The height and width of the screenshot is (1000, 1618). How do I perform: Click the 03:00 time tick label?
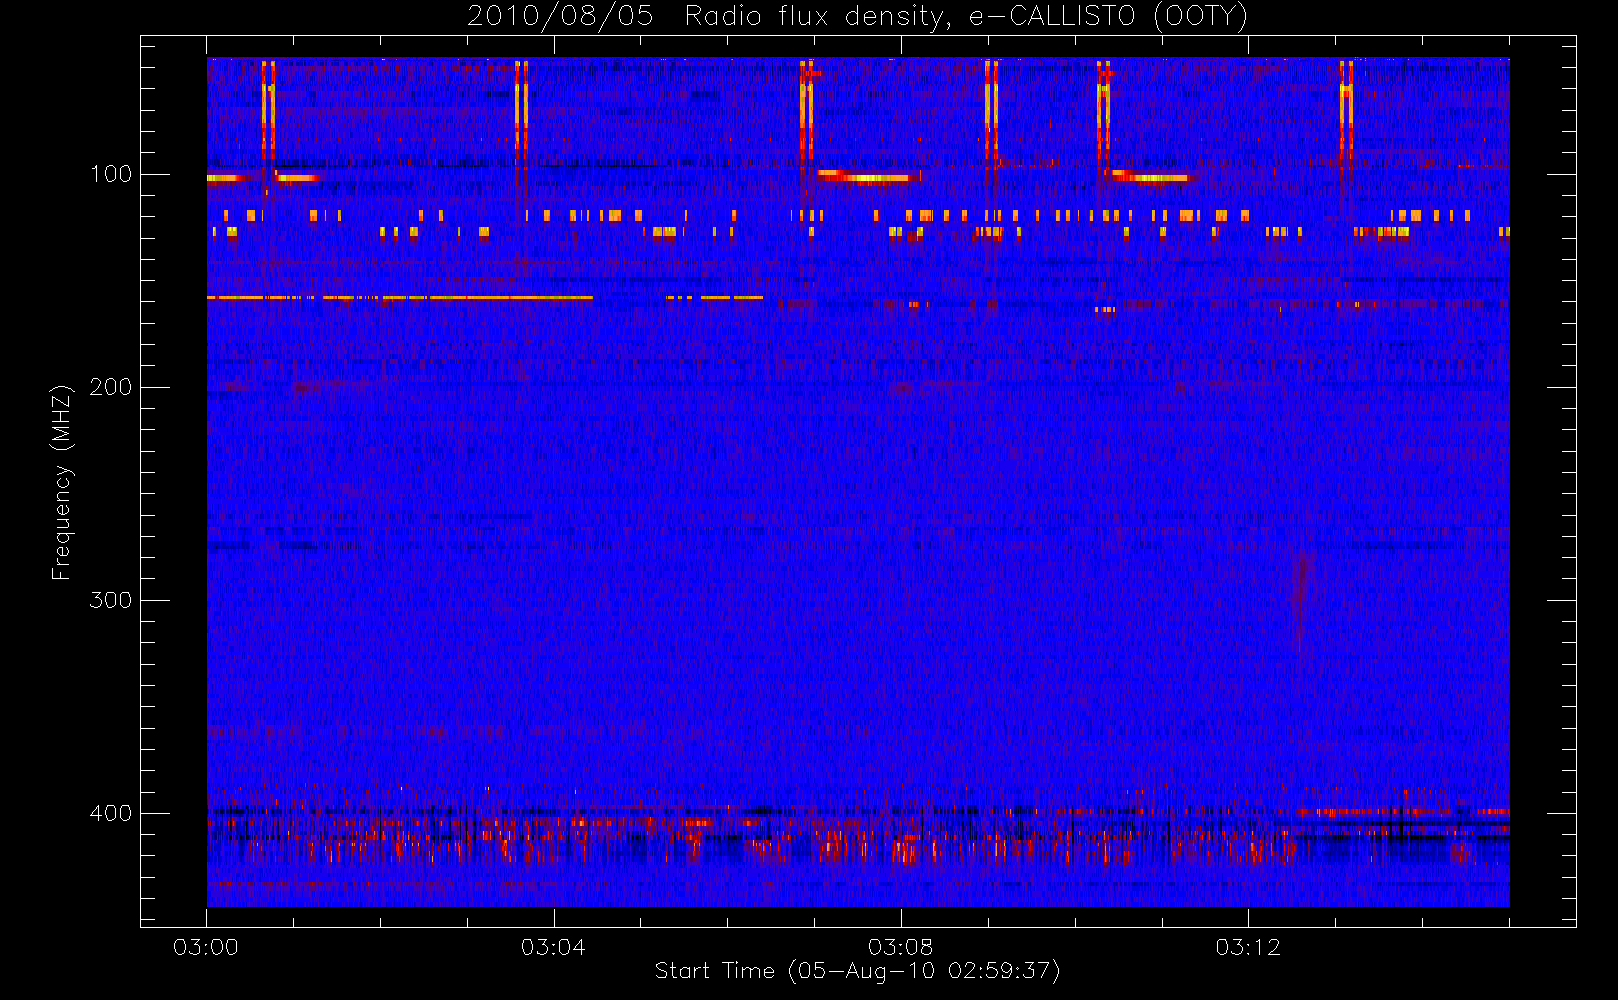[x=206, y=947]
